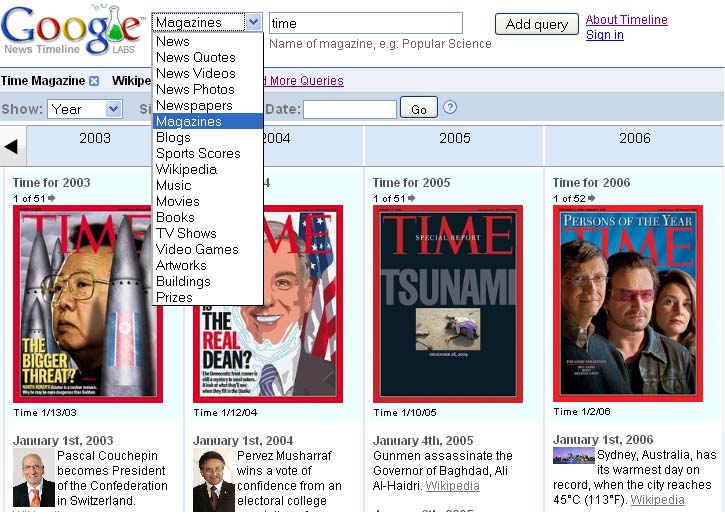Click the 'January 4th, 2005' date heading

(423, 441)
